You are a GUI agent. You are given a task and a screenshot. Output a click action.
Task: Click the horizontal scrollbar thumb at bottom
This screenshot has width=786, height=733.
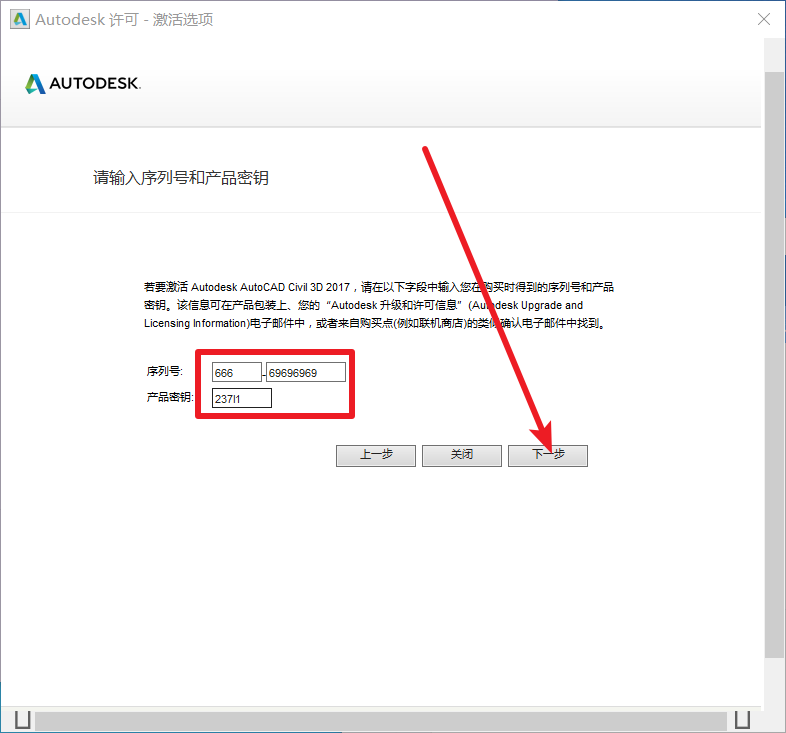click(x=381, y=721)
